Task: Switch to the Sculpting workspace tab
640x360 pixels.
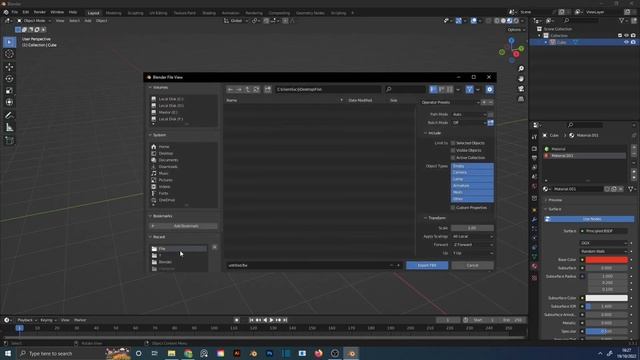Action: point(136,13)
